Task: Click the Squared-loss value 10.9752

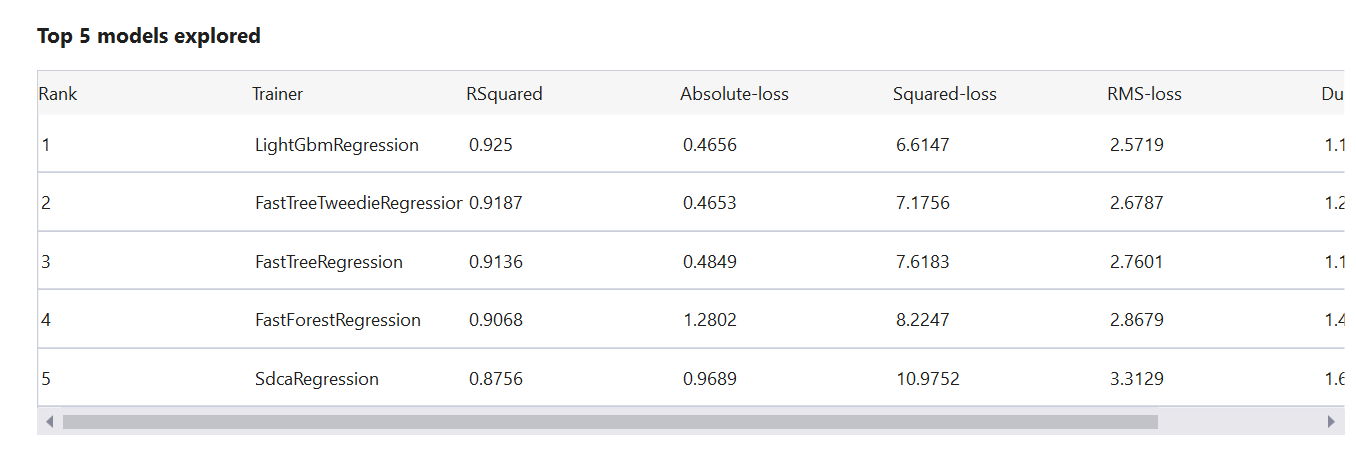Action: (x=928, y=379)
